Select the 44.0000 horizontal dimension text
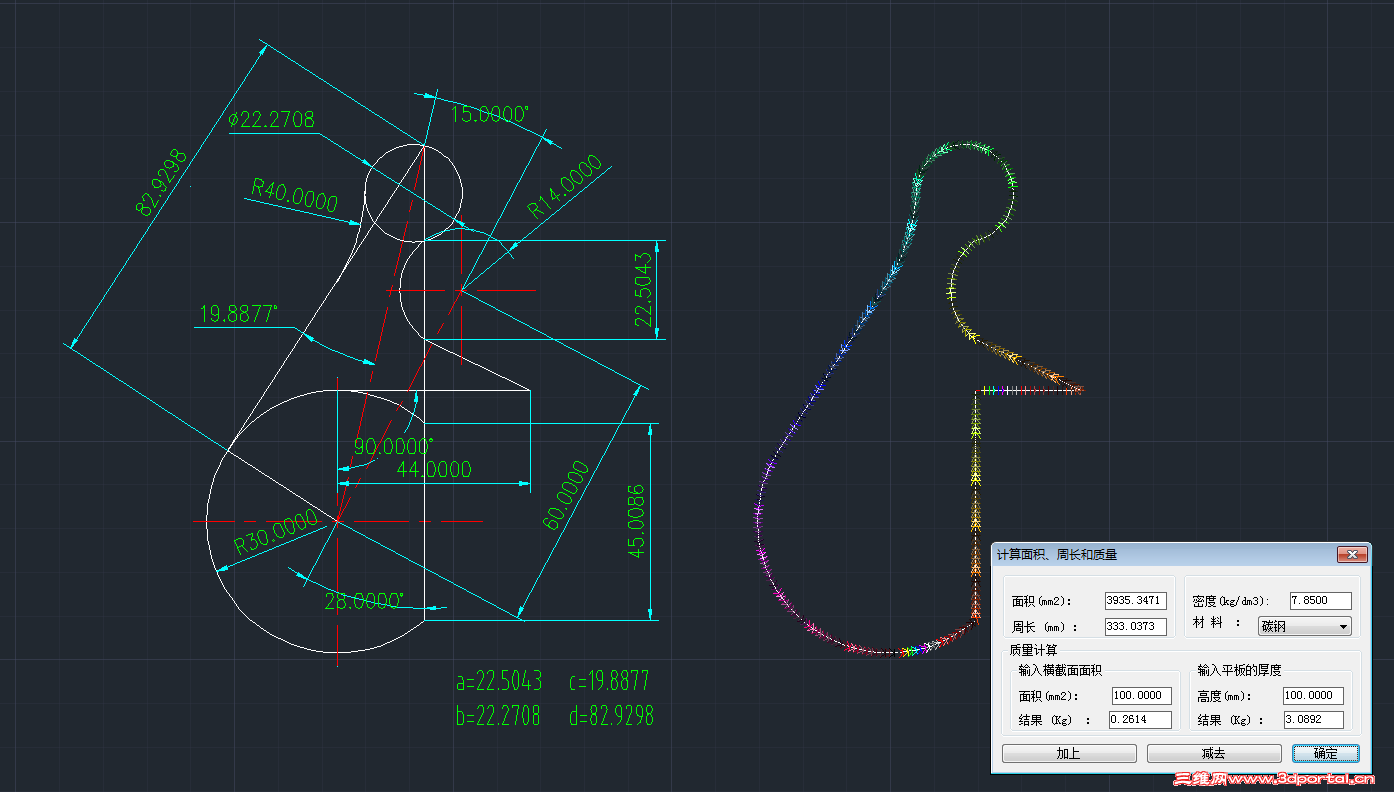The width and height of the screenshot is (1394, 792). tap(434, 470)
